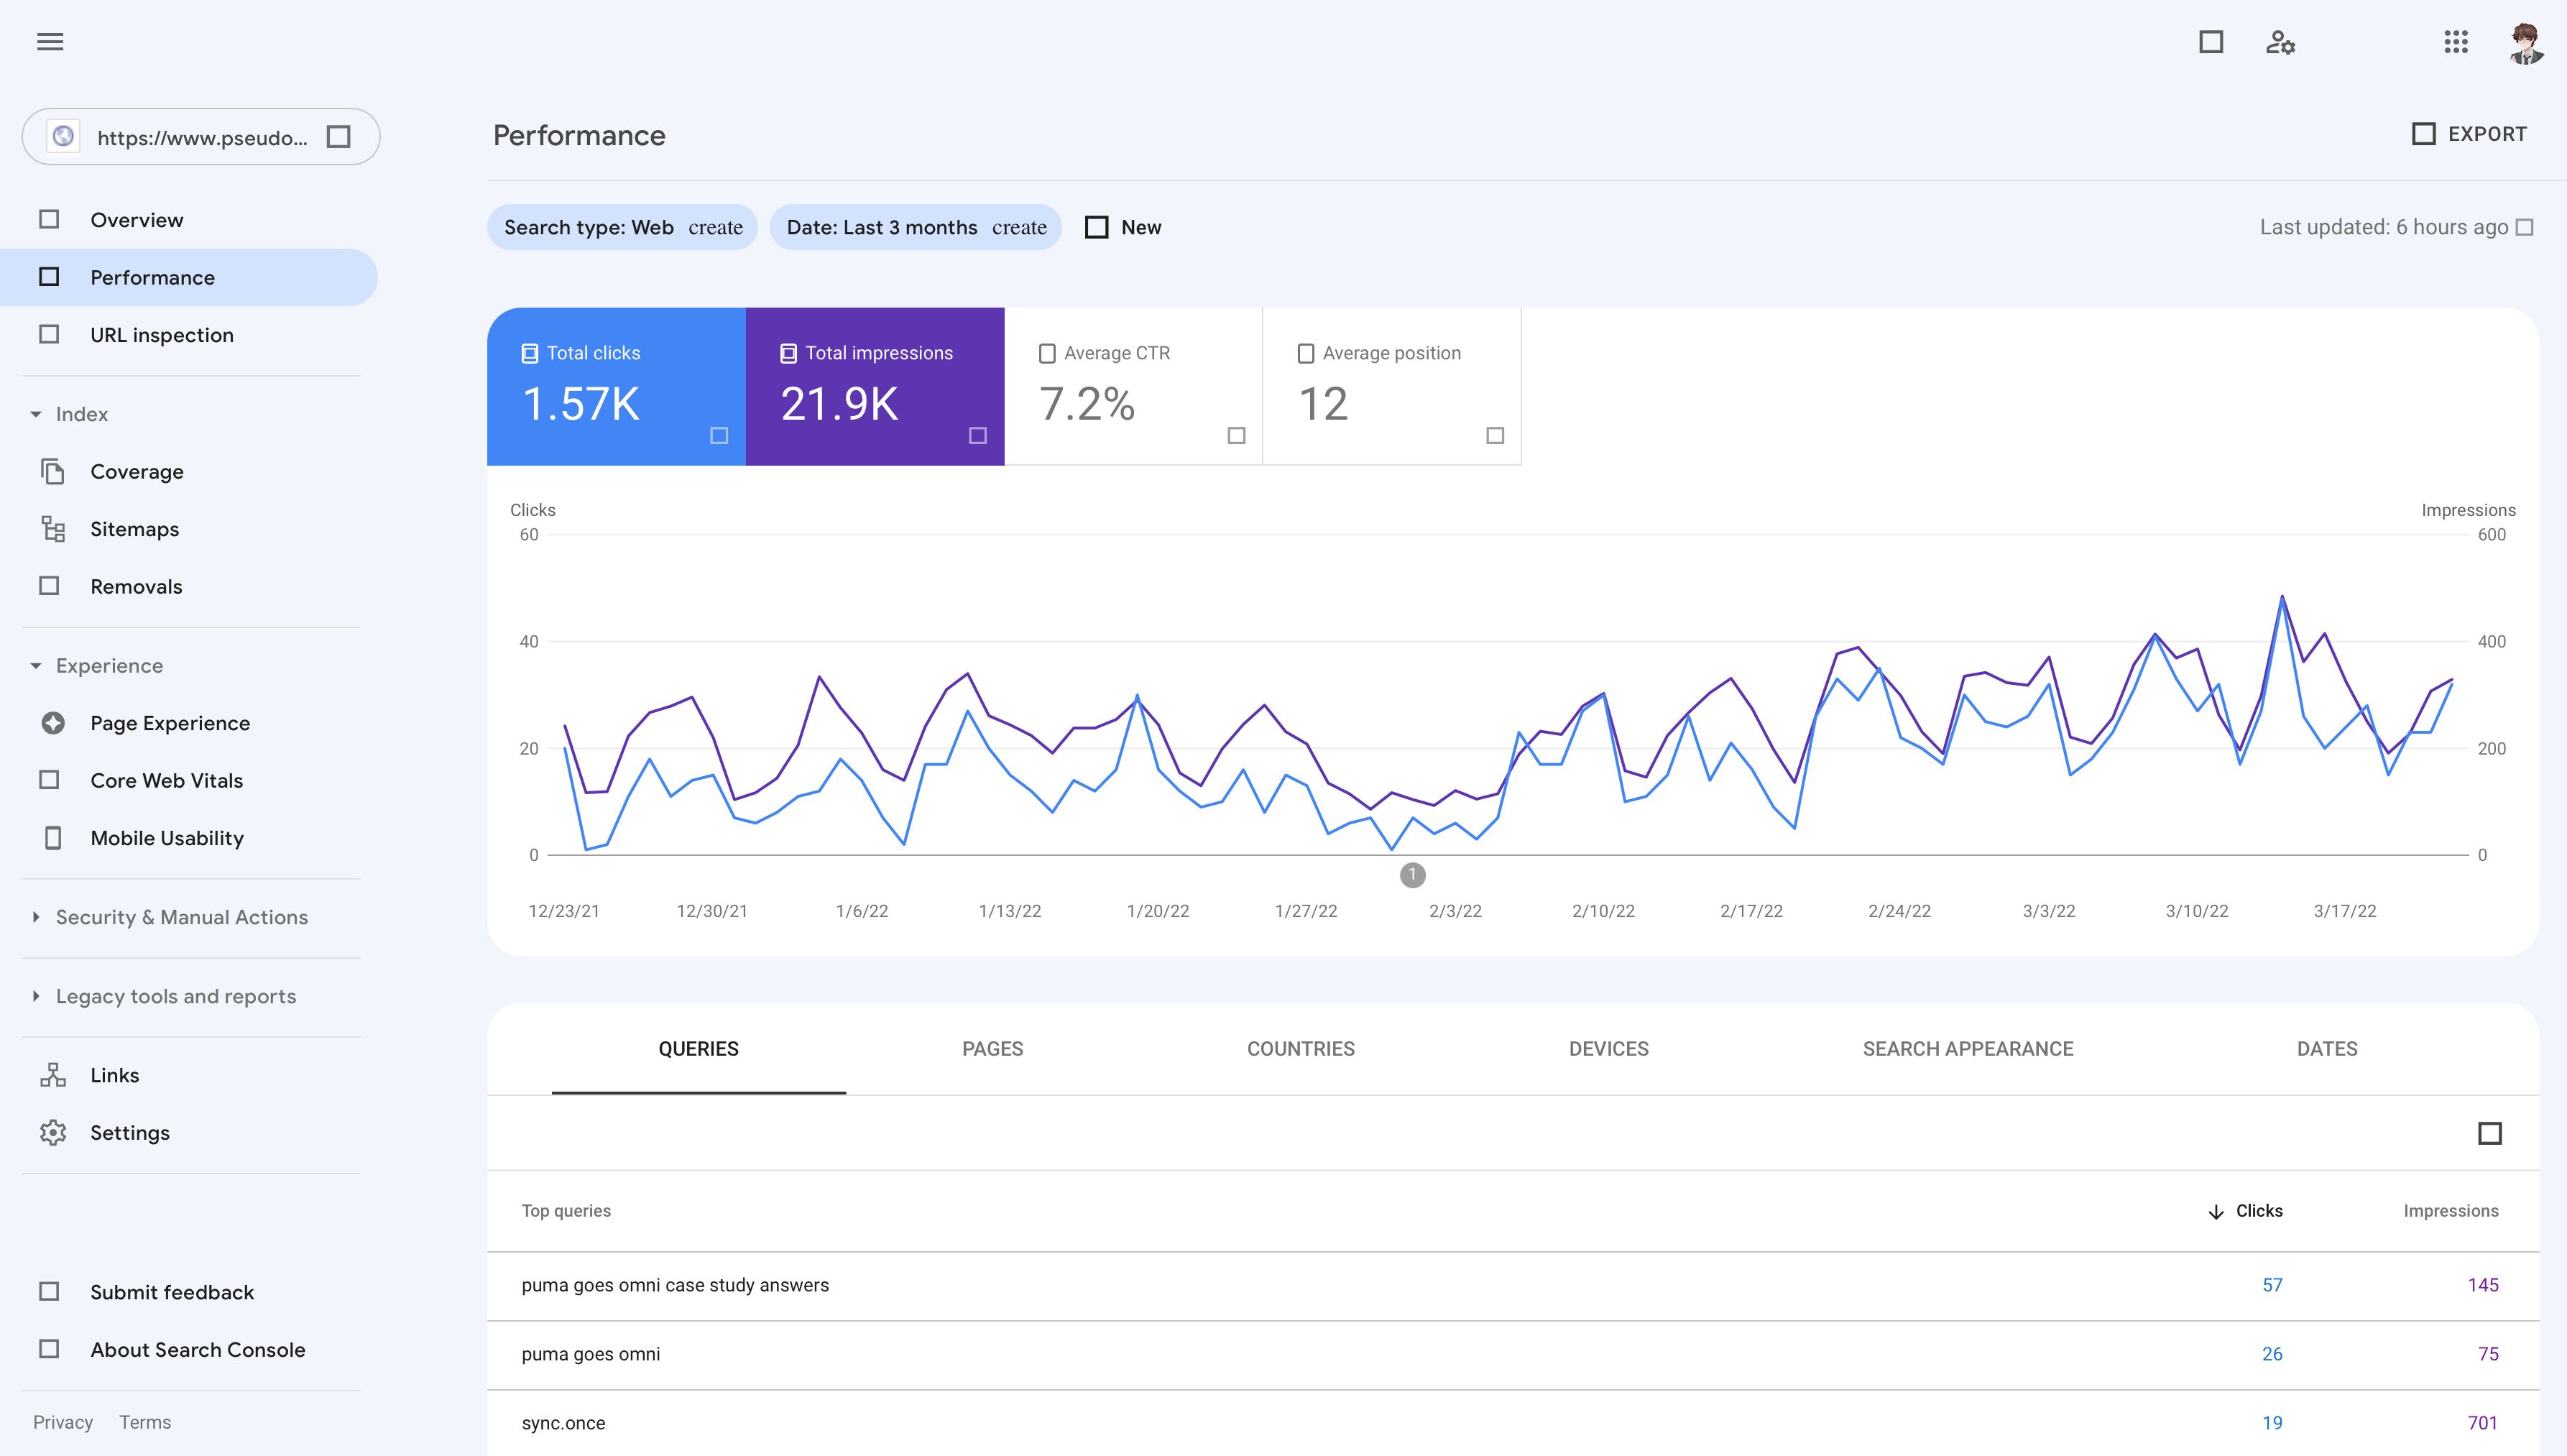Toggle the Average CTR checkbox
2567x1456 pixels.
(x=1047, y=353)
